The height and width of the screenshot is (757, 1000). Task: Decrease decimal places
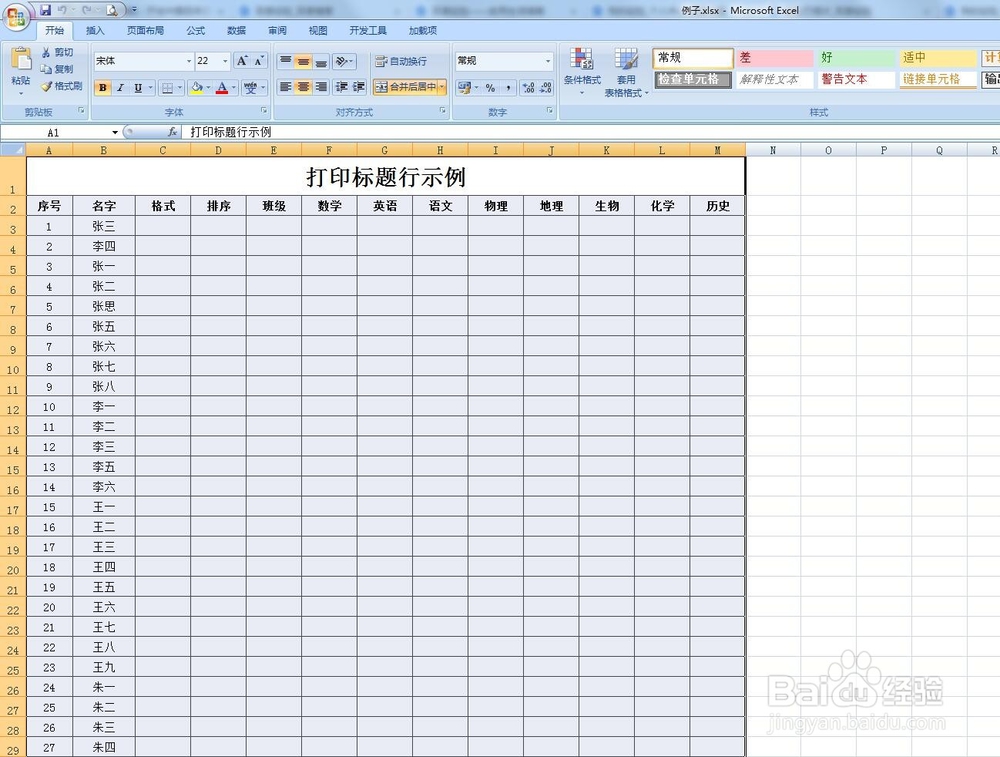tap(546, 87)
